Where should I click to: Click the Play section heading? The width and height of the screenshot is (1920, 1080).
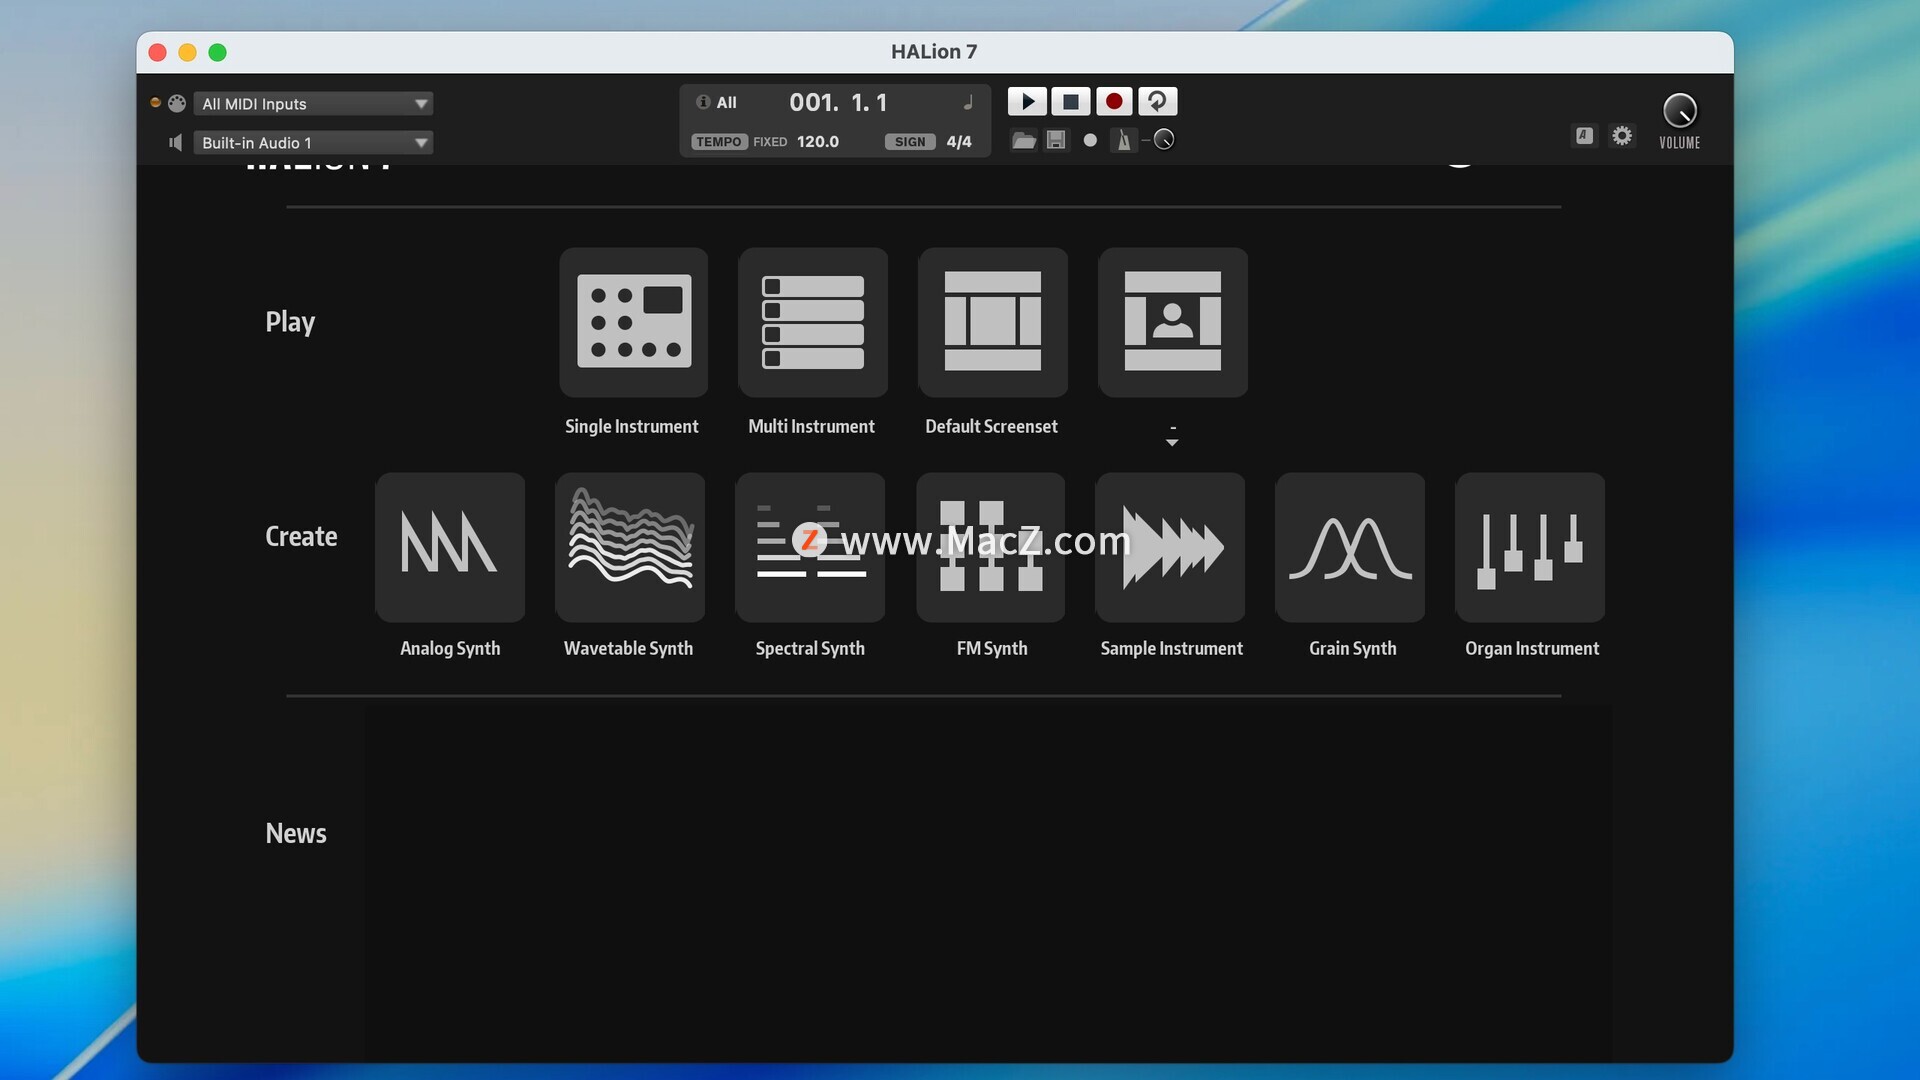coord(290,323)
